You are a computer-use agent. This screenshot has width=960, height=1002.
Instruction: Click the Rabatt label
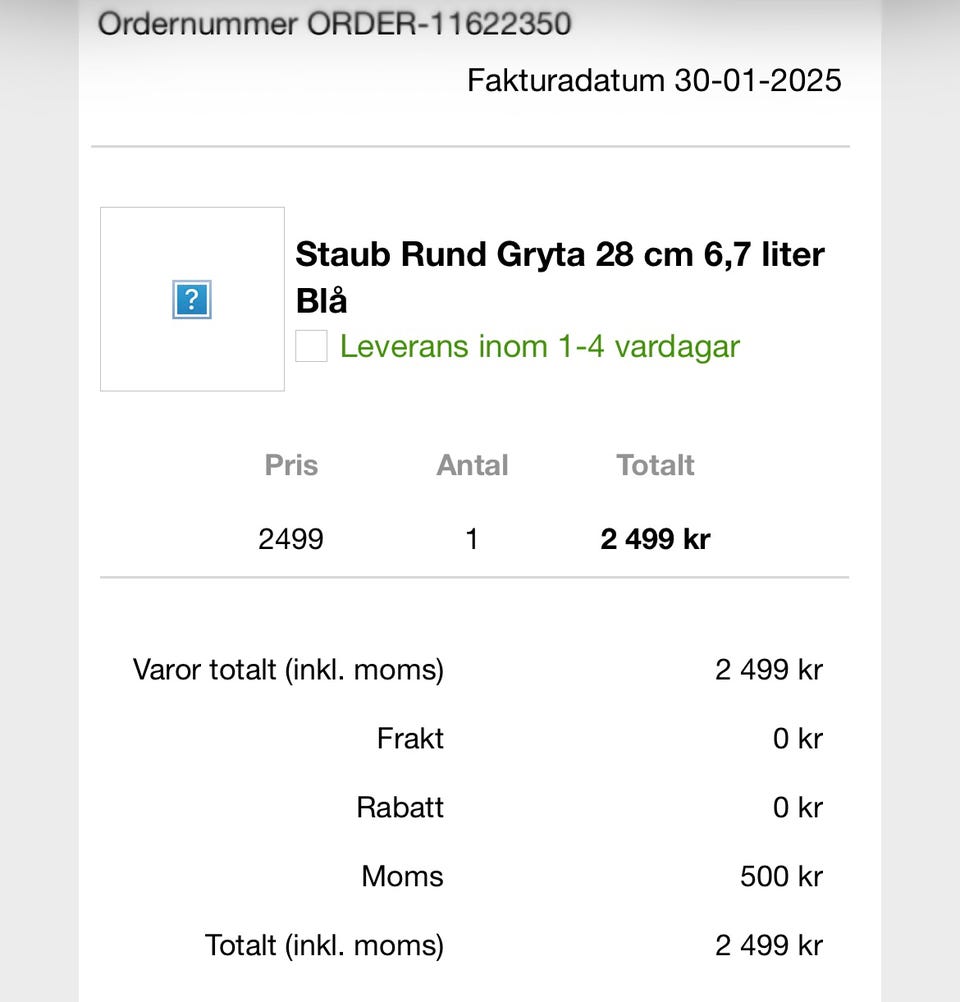coord(400,807)
